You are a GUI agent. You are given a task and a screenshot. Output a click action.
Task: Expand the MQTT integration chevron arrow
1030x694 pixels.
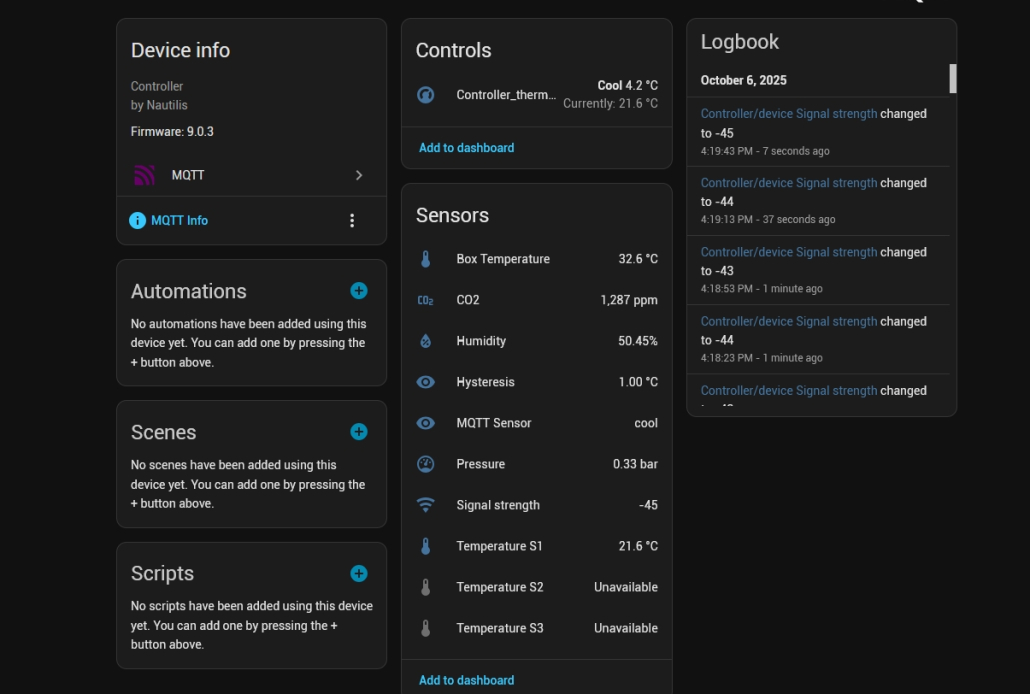[359, 175]
